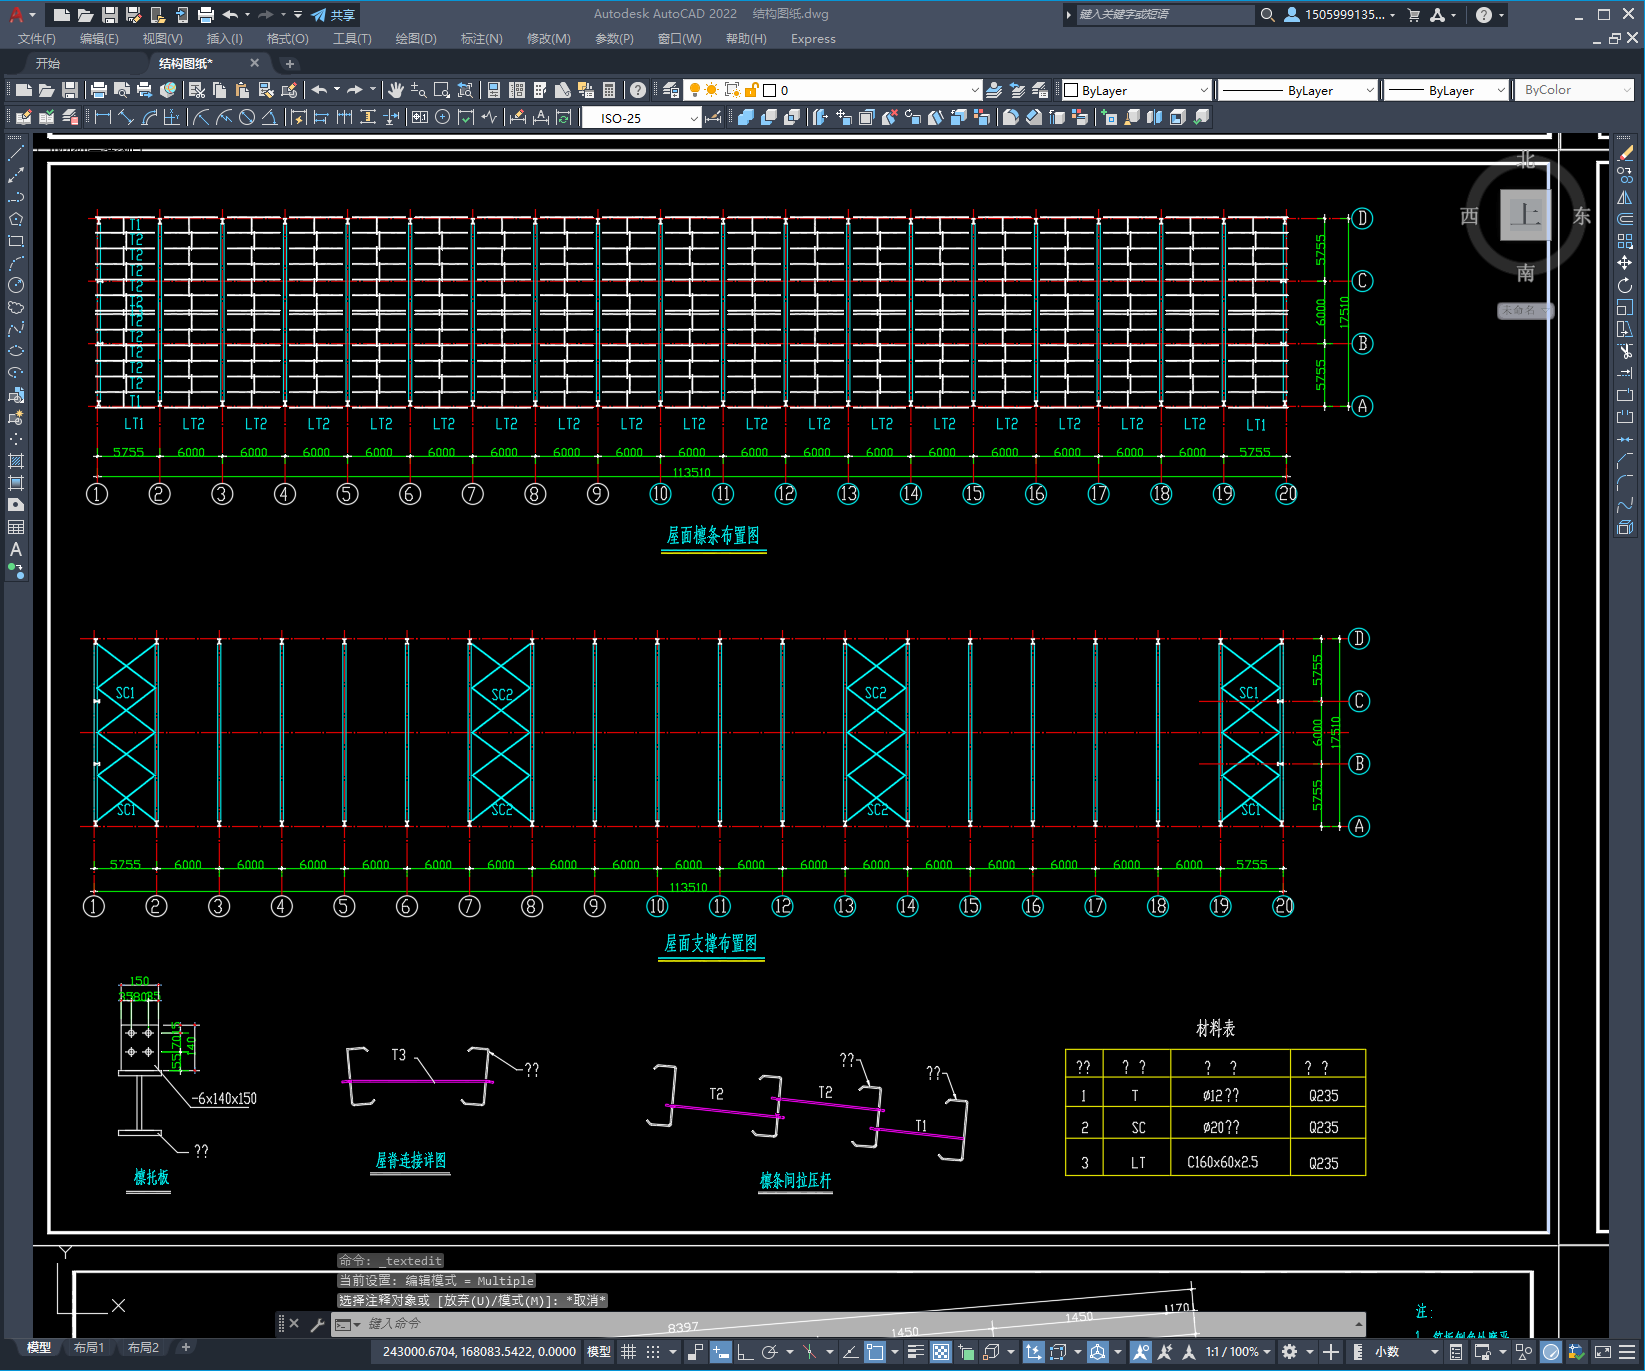Add new drawing tab with plus button
This screenshot has width=1645, height=1371.
[x=290, y=64]
